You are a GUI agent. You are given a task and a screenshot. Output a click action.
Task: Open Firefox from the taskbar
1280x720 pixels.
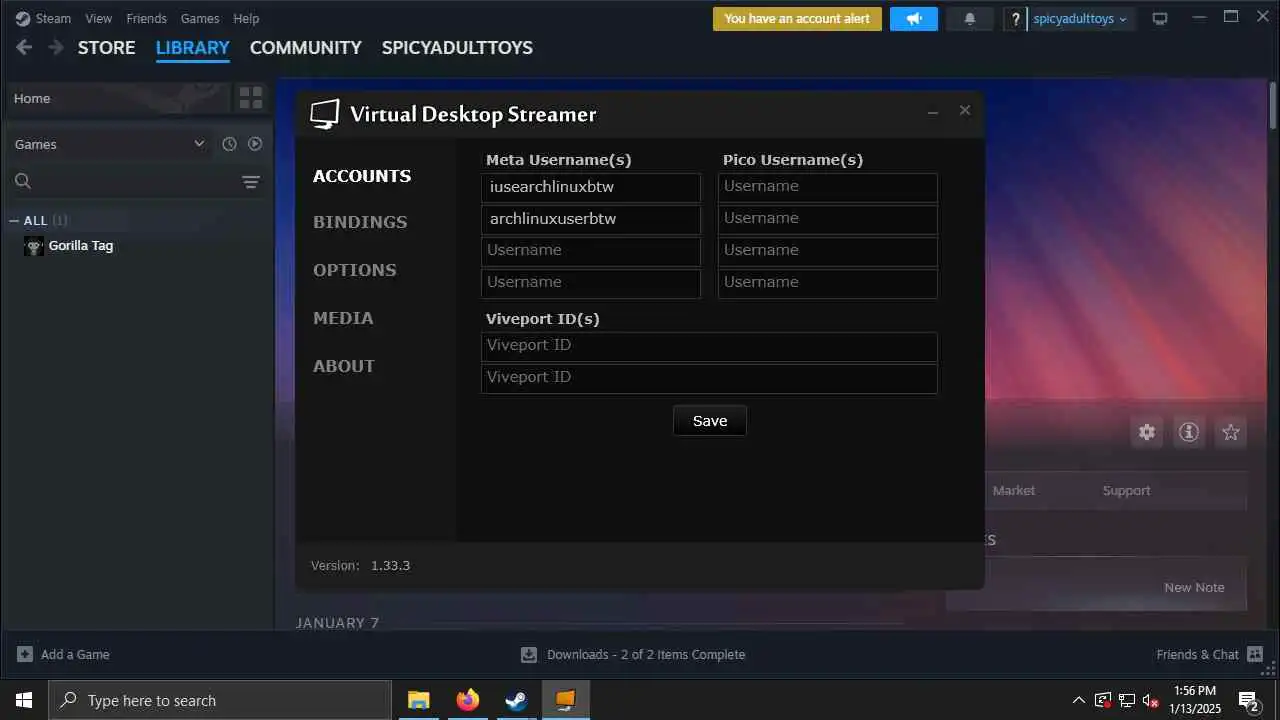click(467, 700)
